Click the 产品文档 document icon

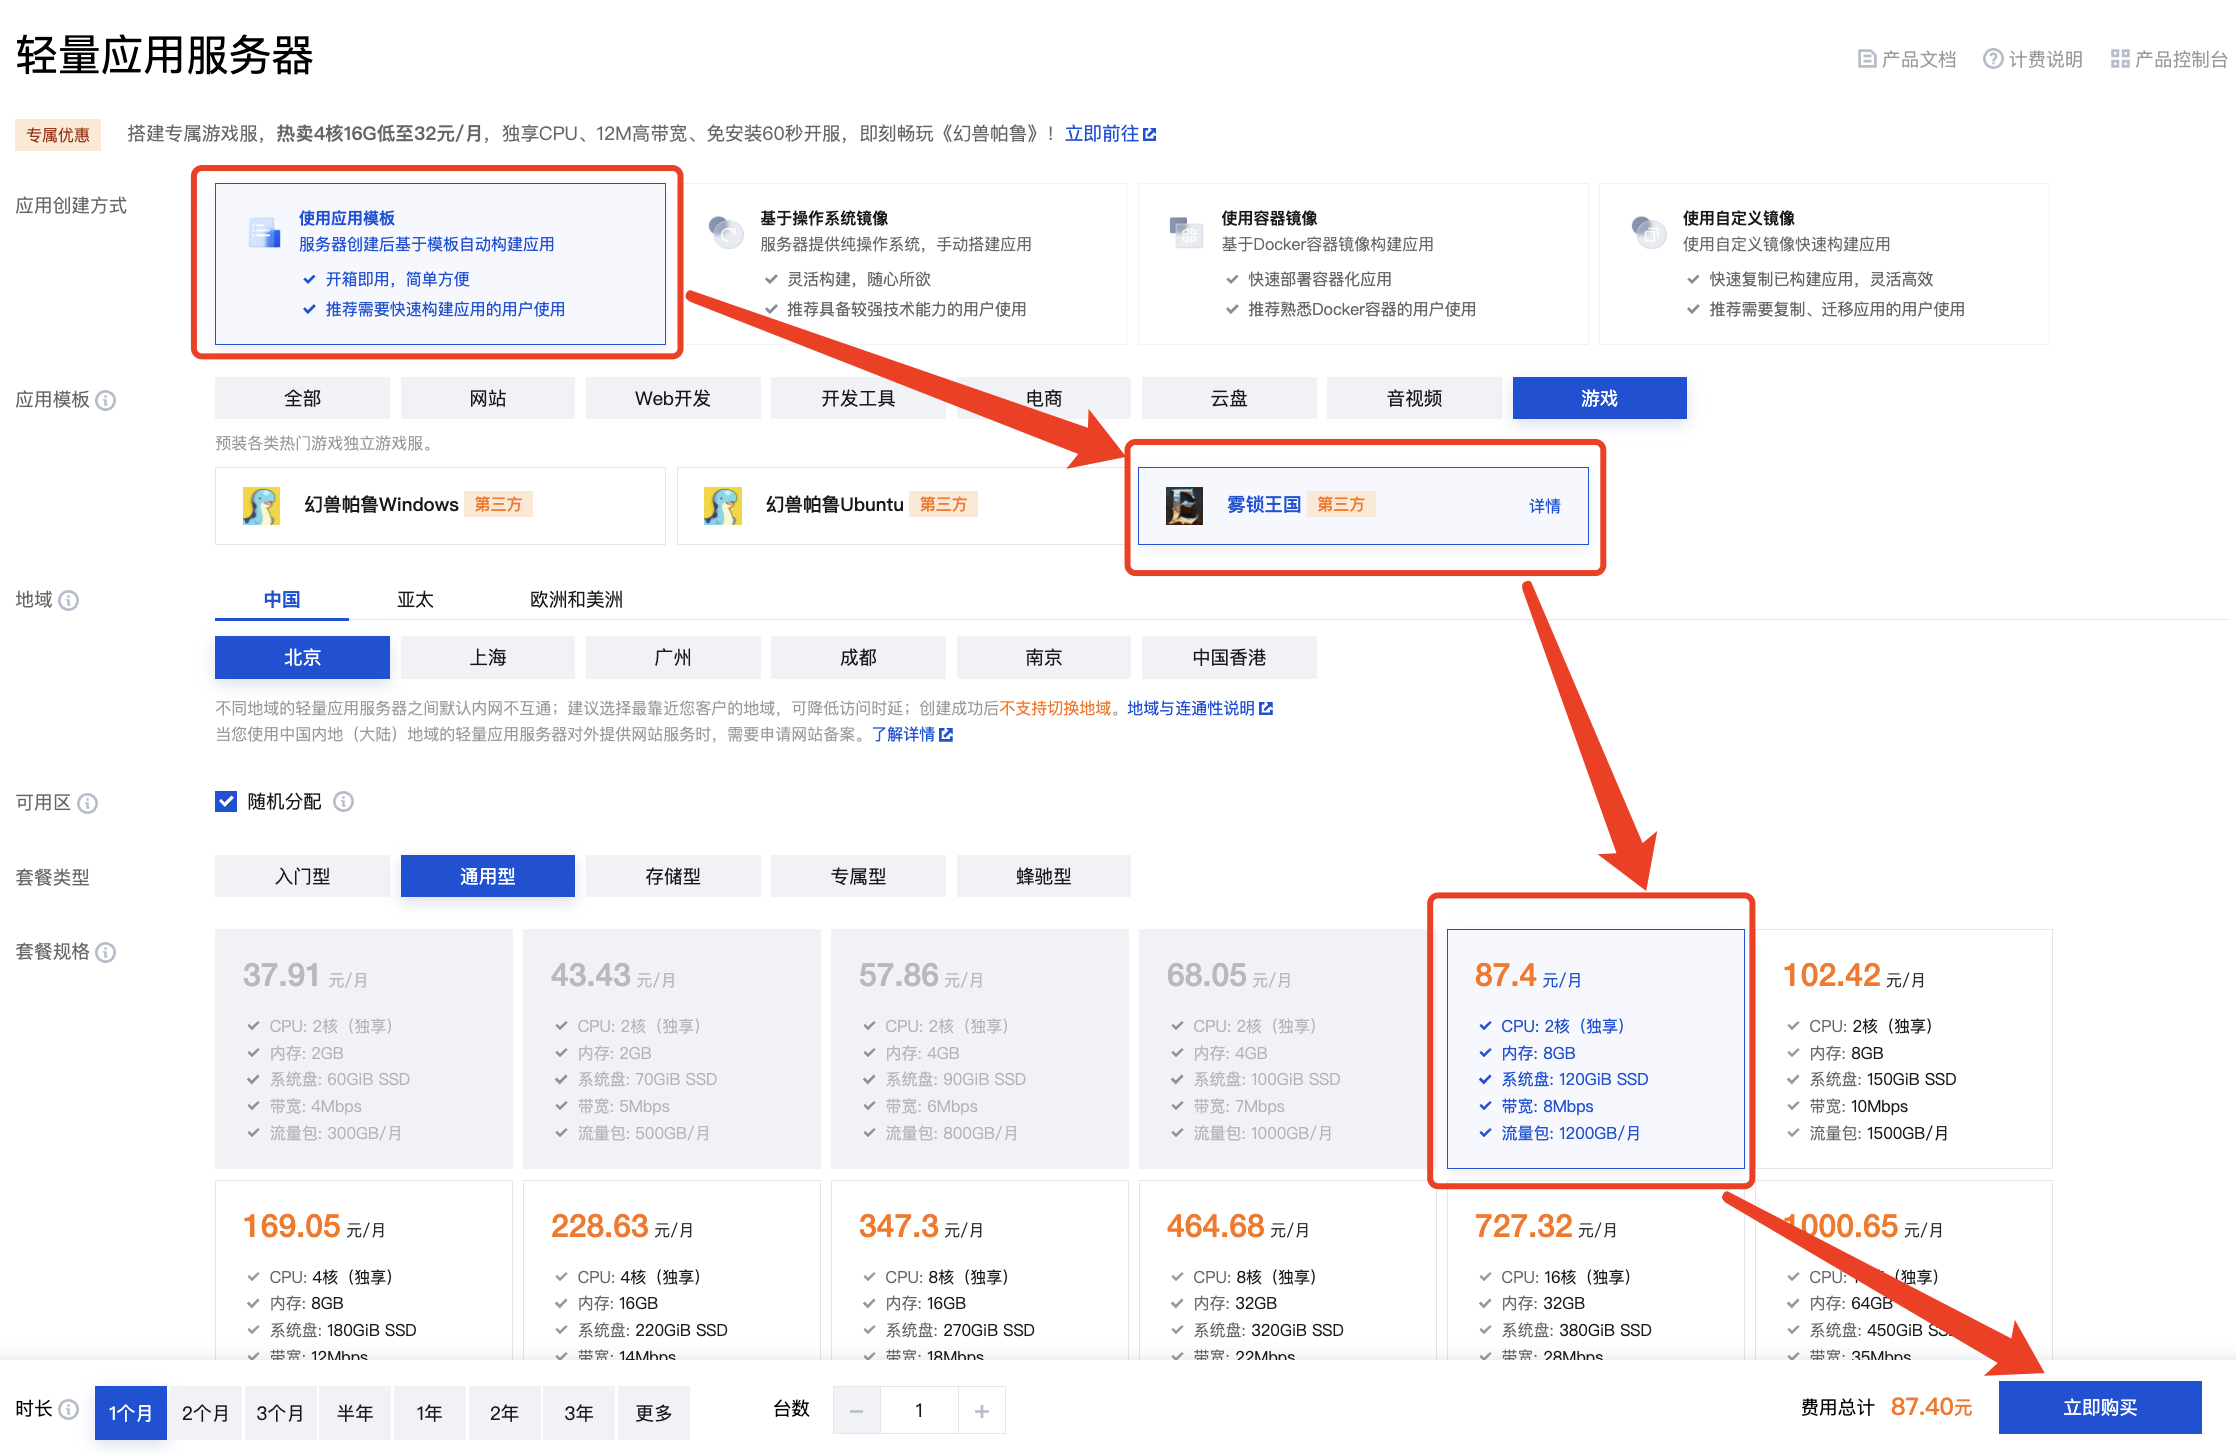1866,59
